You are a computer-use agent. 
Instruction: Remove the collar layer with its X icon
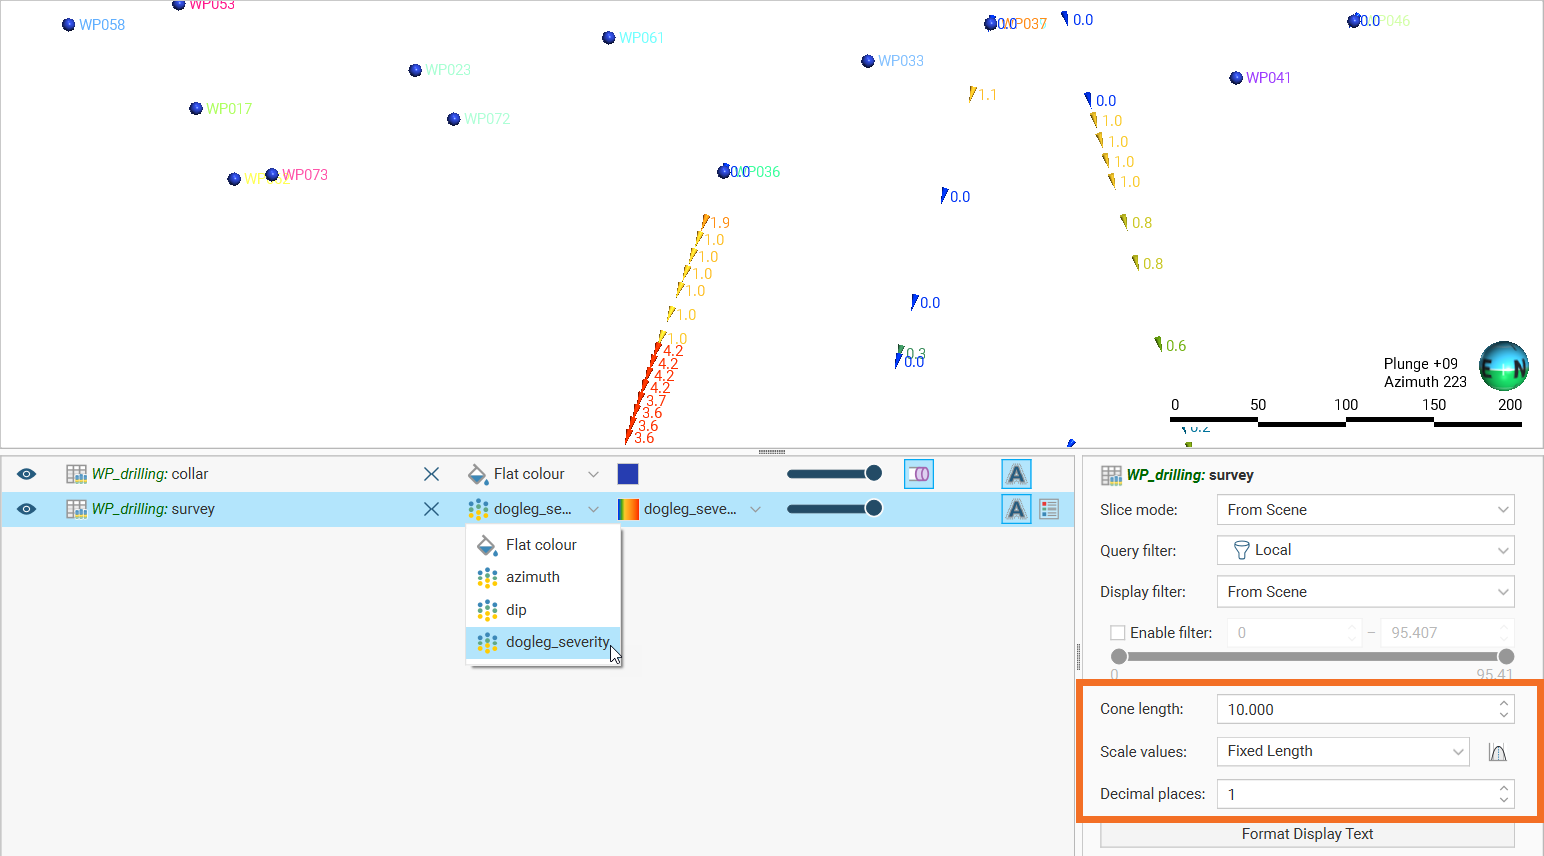(431, 474)
